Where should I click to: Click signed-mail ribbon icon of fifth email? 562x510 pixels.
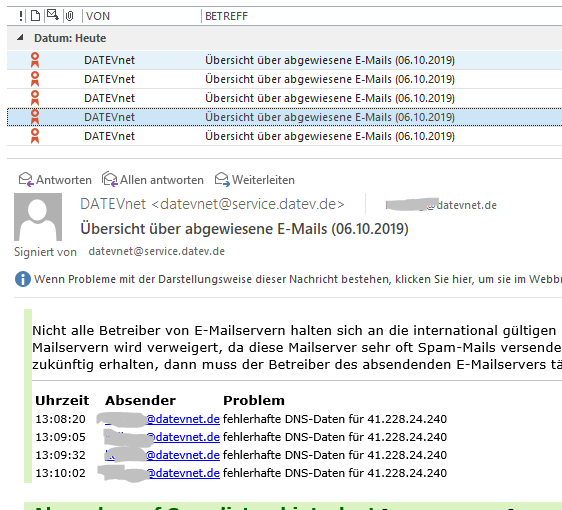(x=35, y=136)
